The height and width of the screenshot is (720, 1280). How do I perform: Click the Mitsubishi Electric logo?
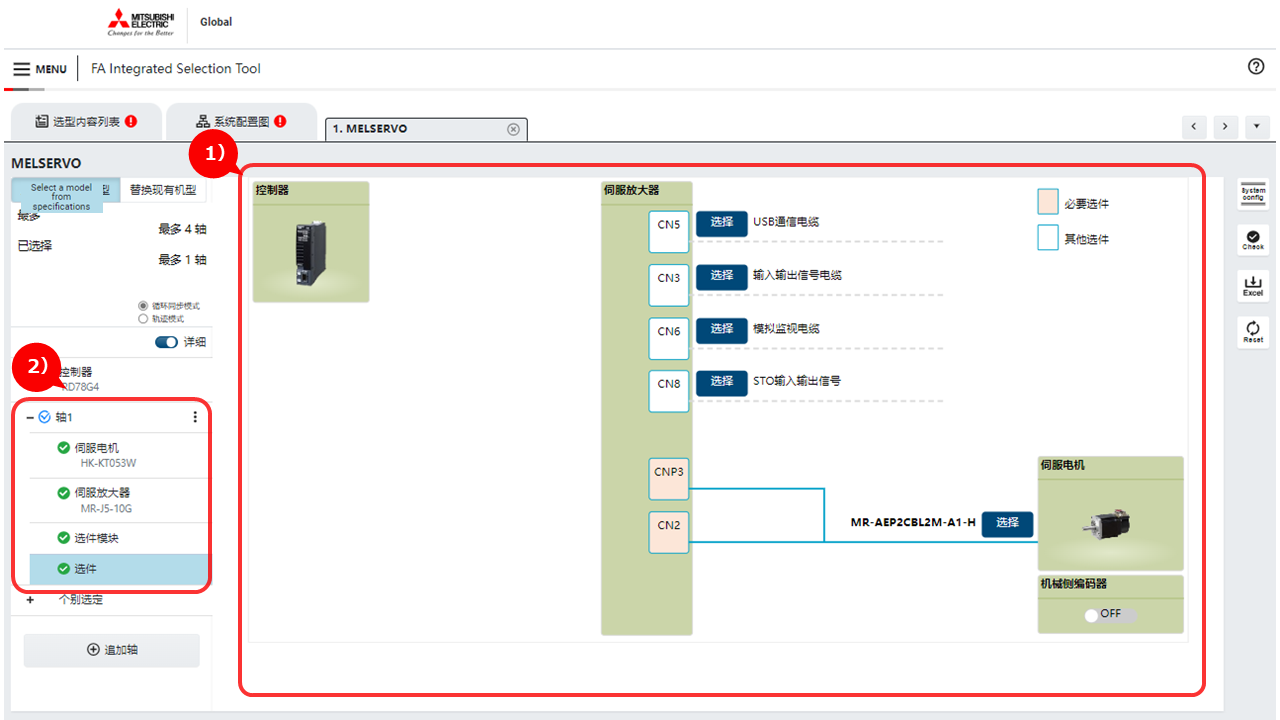click(x=140, y=22)
